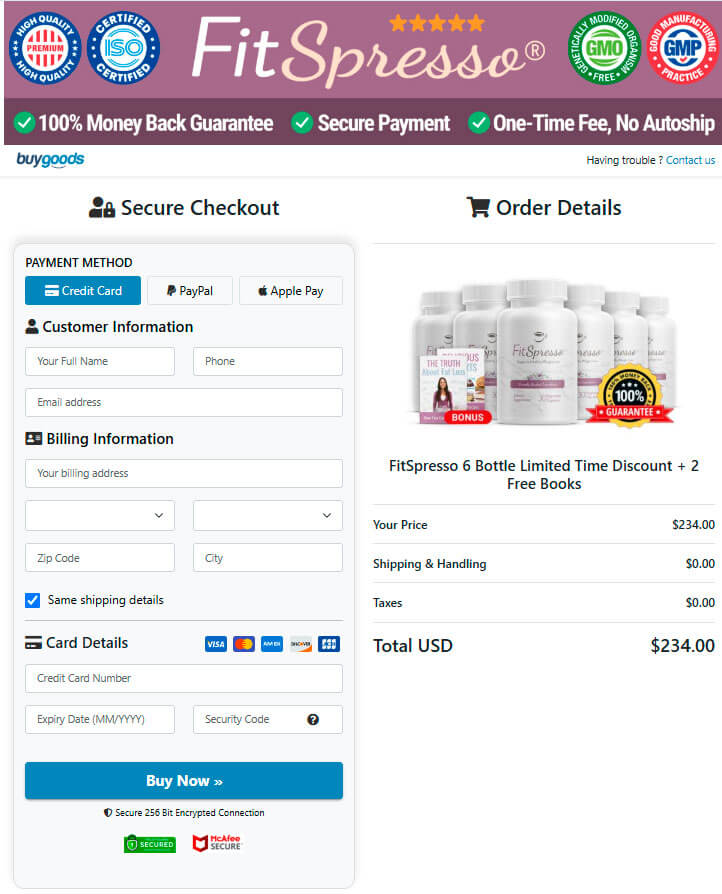
Task: Open the right billing dropdown
Action: [x=268, y=515]
